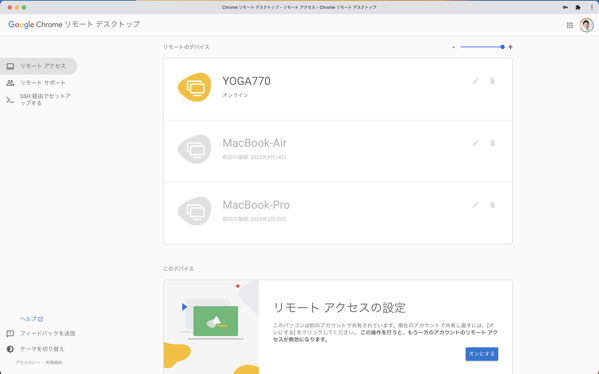Click the リモート アクセスの設定 heading
Screen dimensions: 599x374
[339, 308]
